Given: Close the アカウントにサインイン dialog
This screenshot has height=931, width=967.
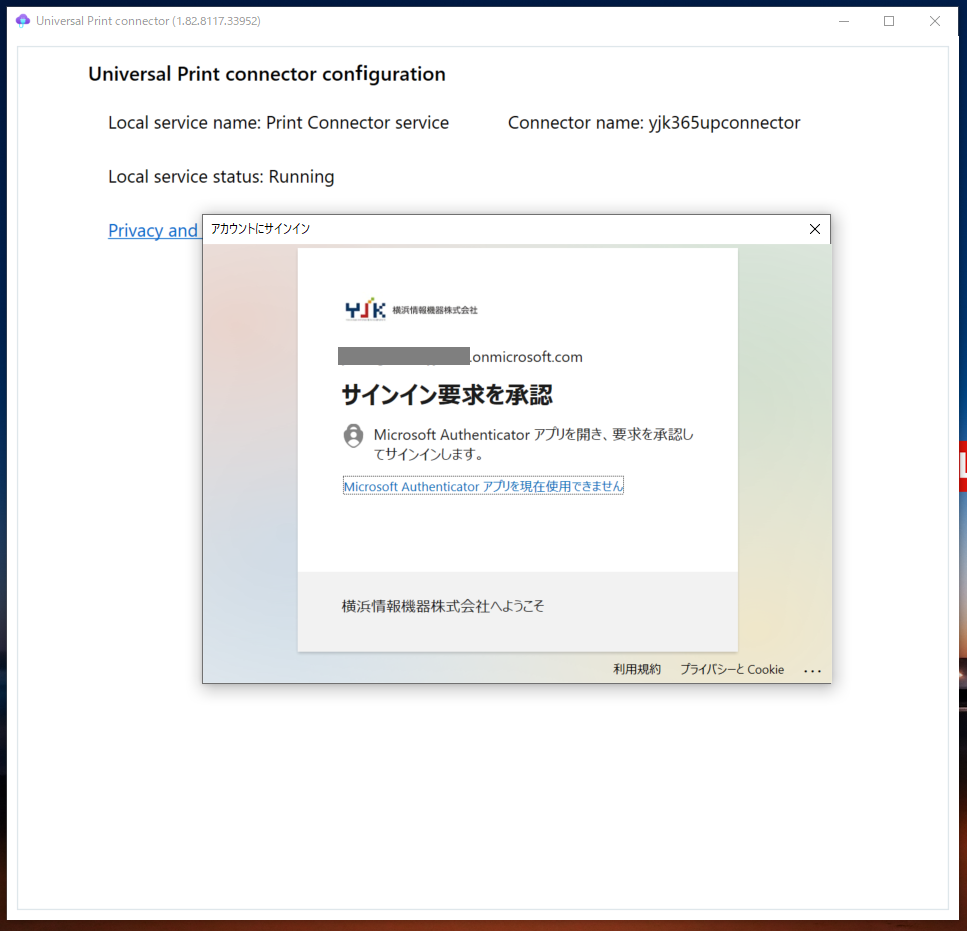Looking at the screenshot, I should click(815, 229).
